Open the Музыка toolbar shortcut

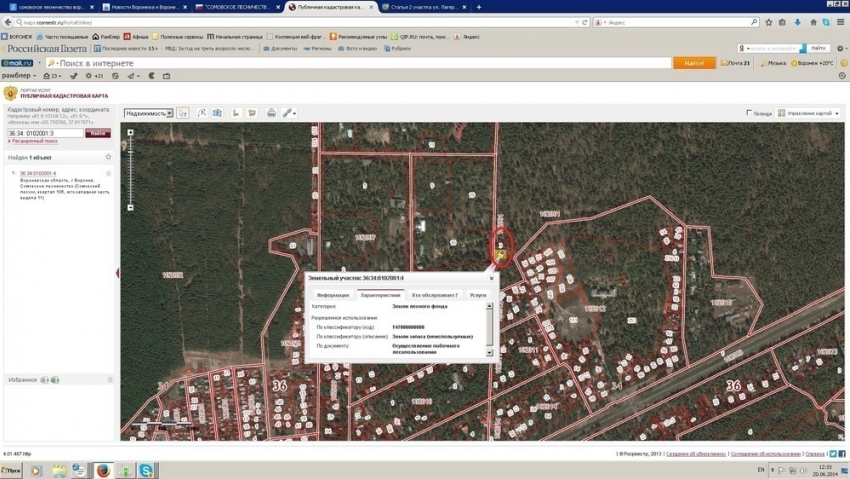click(x=773, y=63)
